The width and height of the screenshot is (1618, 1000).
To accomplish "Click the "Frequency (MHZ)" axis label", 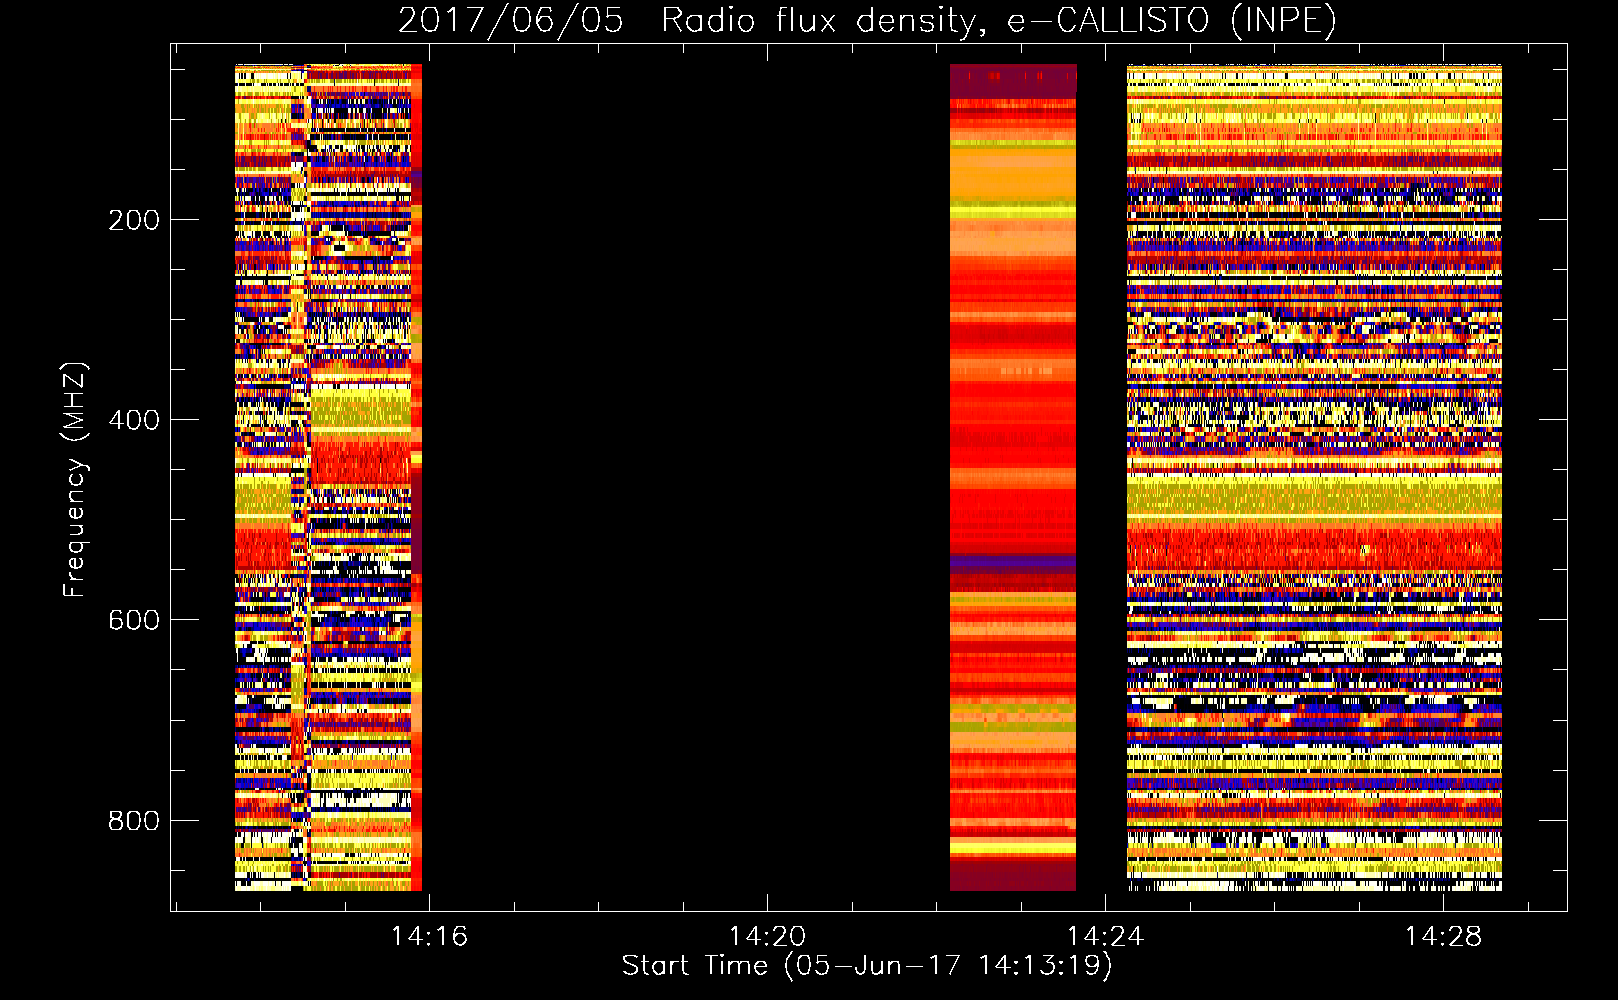I will (x=75, y=480).
